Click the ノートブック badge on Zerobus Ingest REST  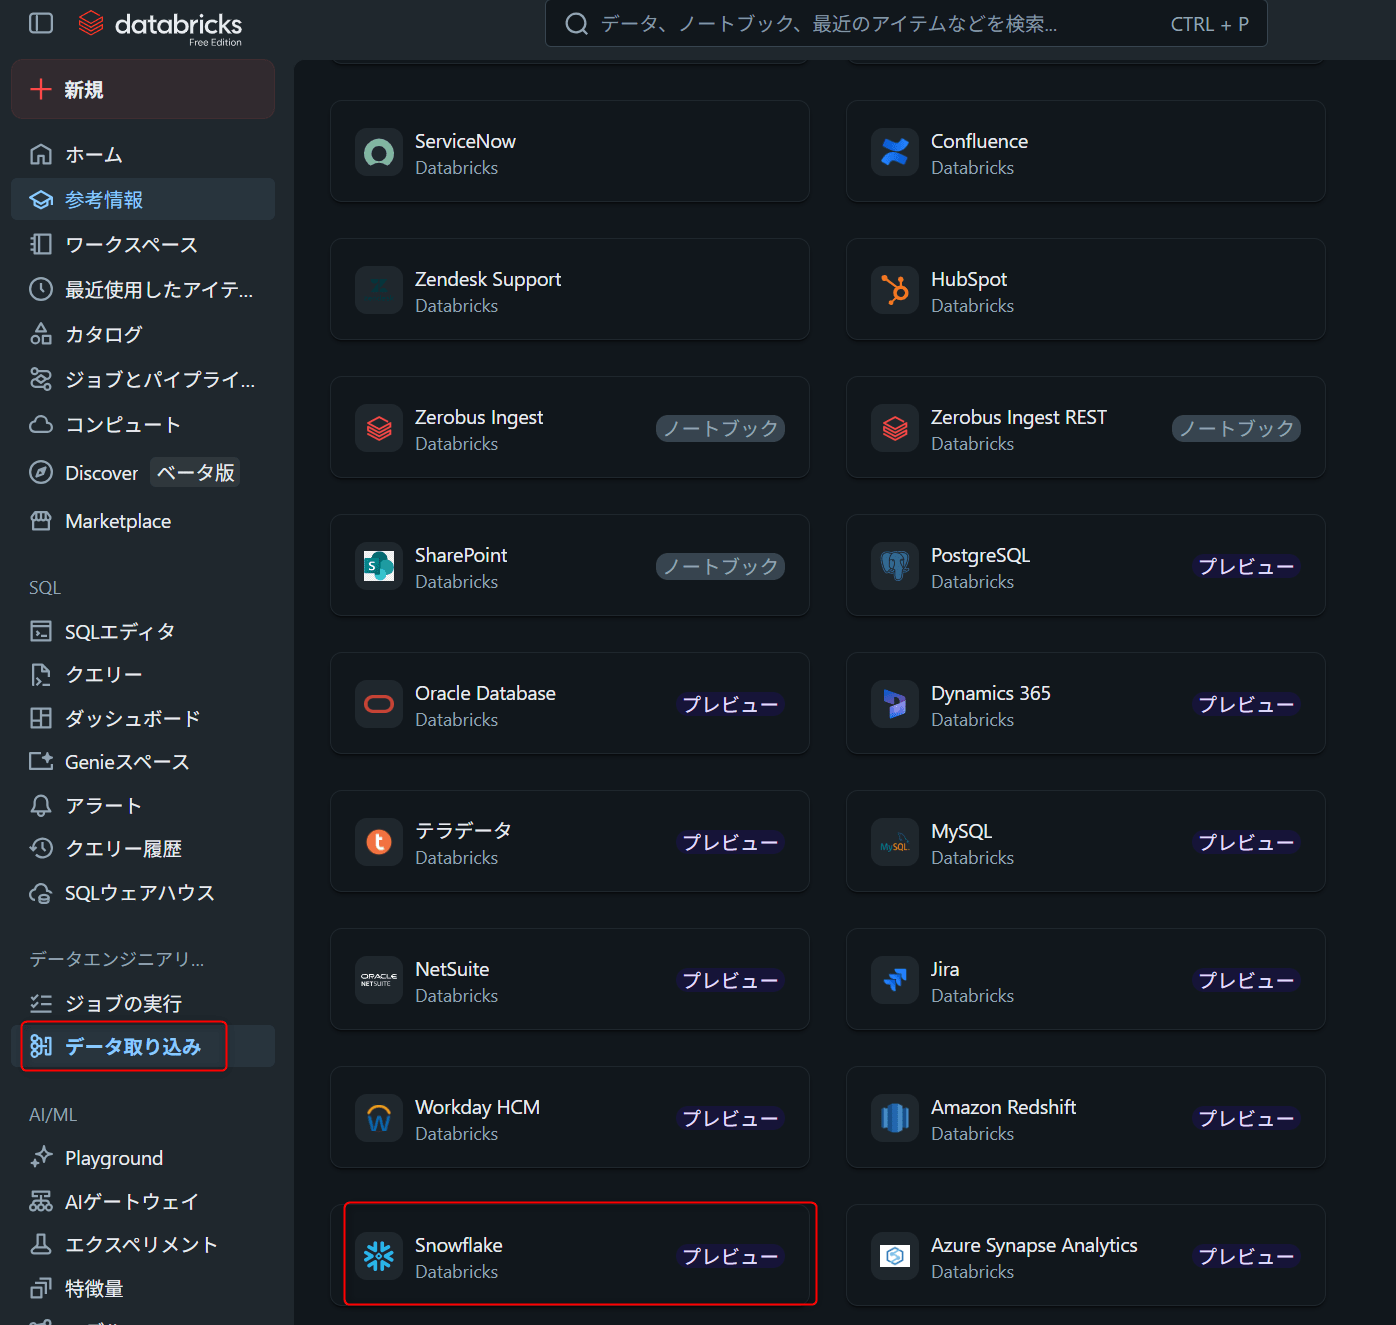tap(1236, 429)
